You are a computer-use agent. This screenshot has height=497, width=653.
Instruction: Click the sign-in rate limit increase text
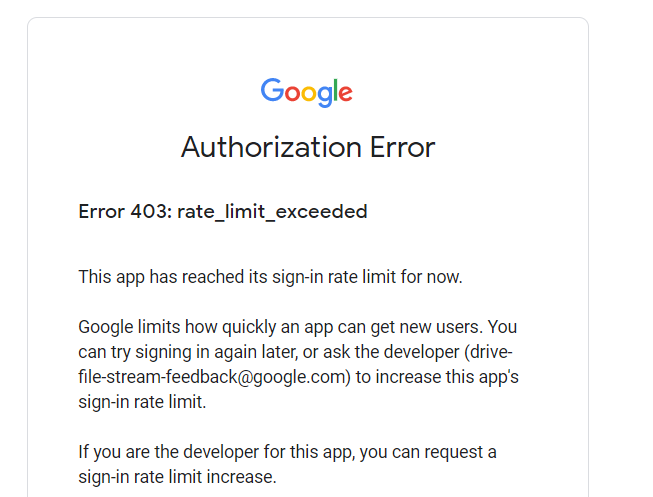177,477
